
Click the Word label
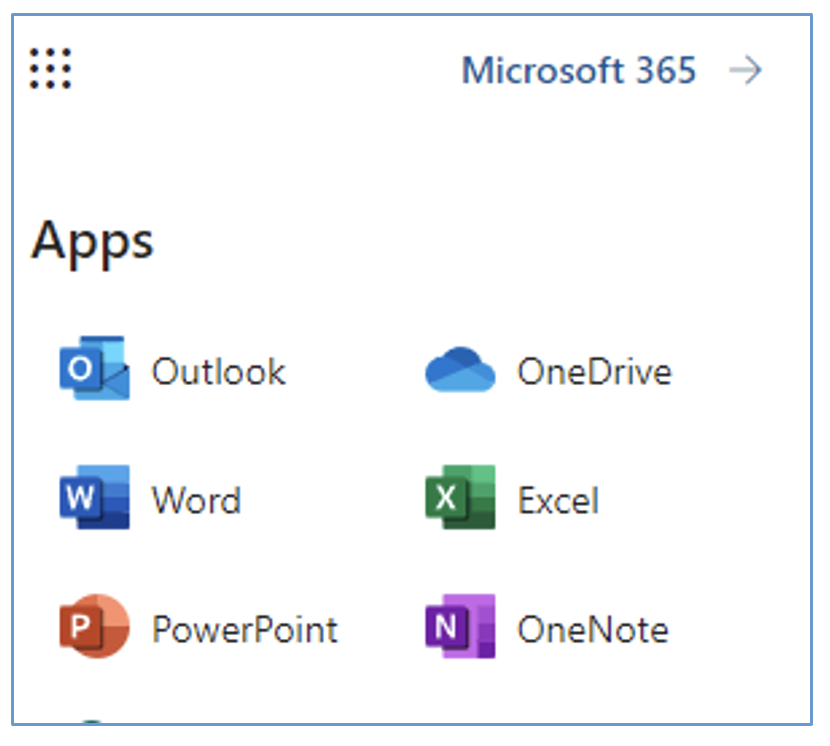tap(196, 500)
